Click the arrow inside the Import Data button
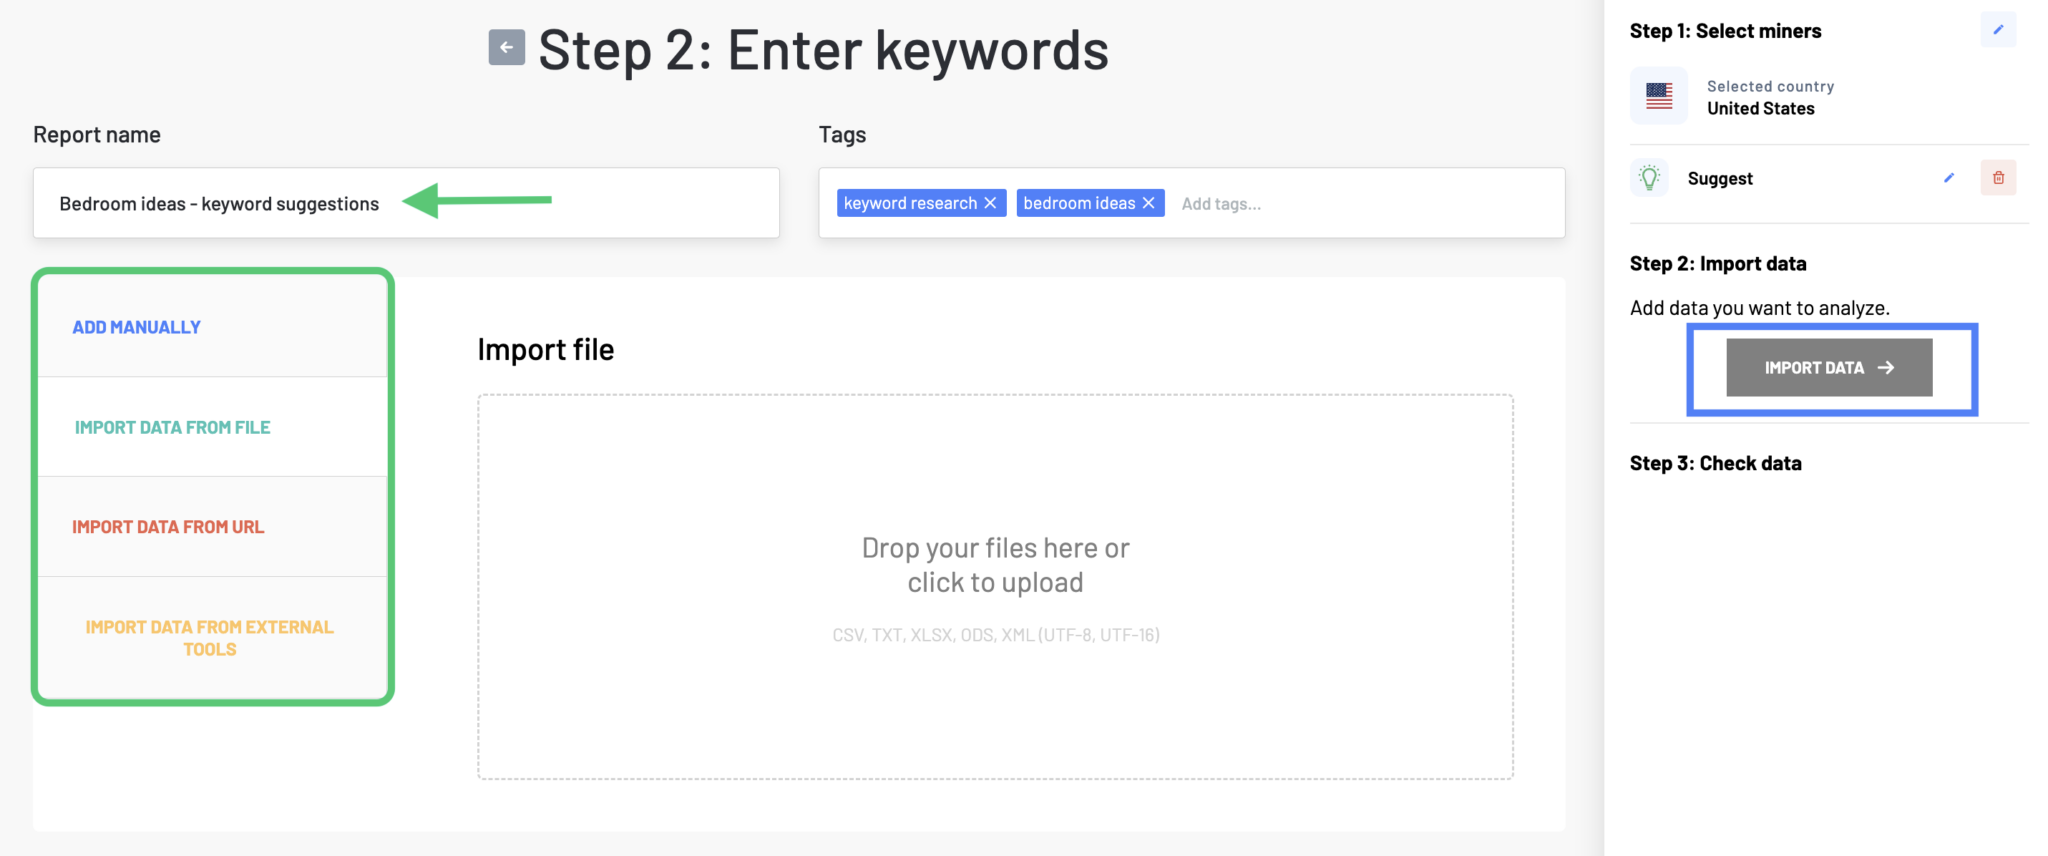2048x856 pixels. (1888, 367)
